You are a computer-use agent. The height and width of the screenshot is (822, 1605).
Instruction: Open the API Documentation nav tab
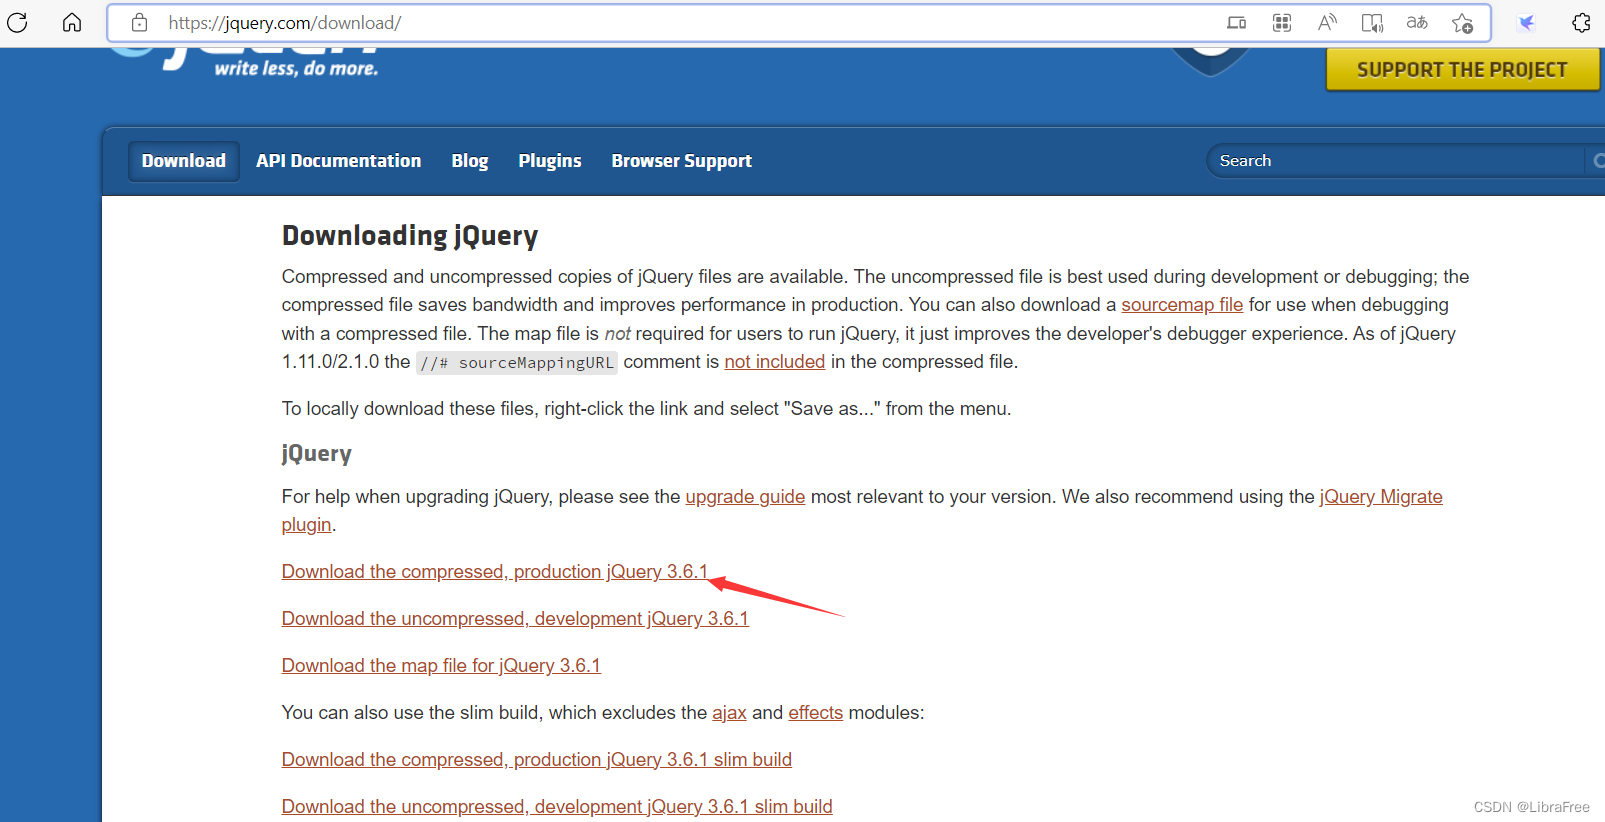coord(338,161)
